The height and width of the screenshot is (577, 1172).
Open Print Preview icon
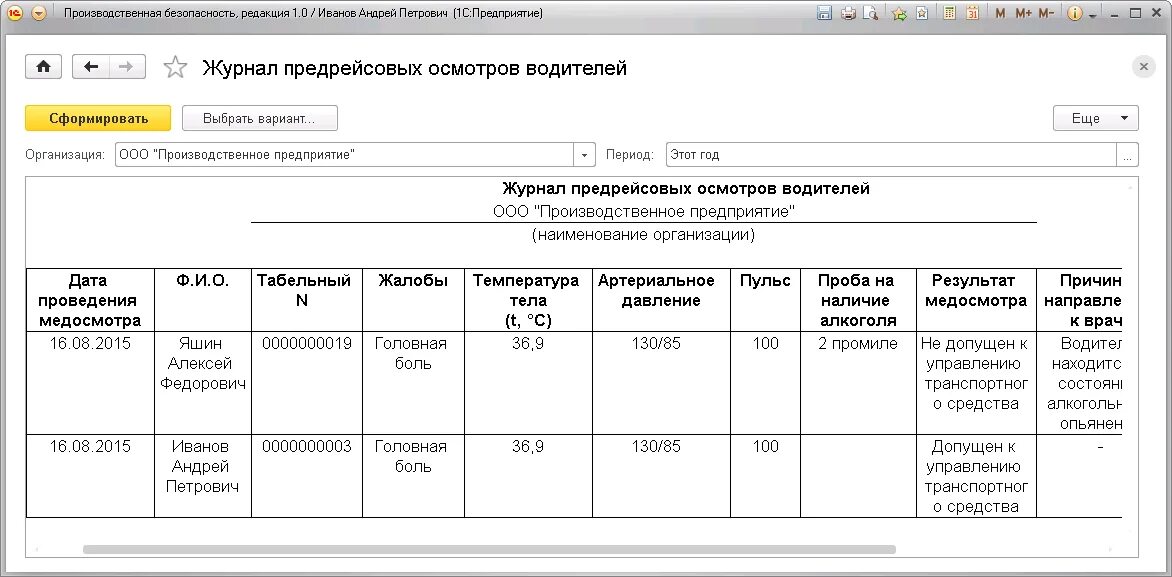(x=869, y=13)
